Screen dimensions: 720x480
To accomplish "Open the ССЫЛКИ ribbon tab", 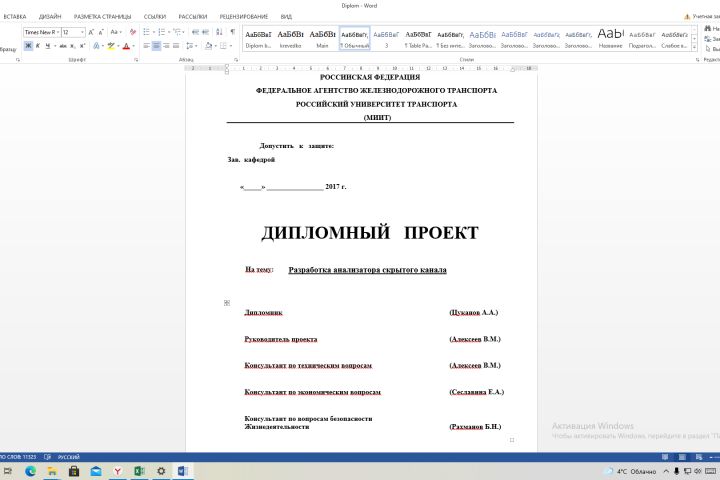I will (155, 17).
